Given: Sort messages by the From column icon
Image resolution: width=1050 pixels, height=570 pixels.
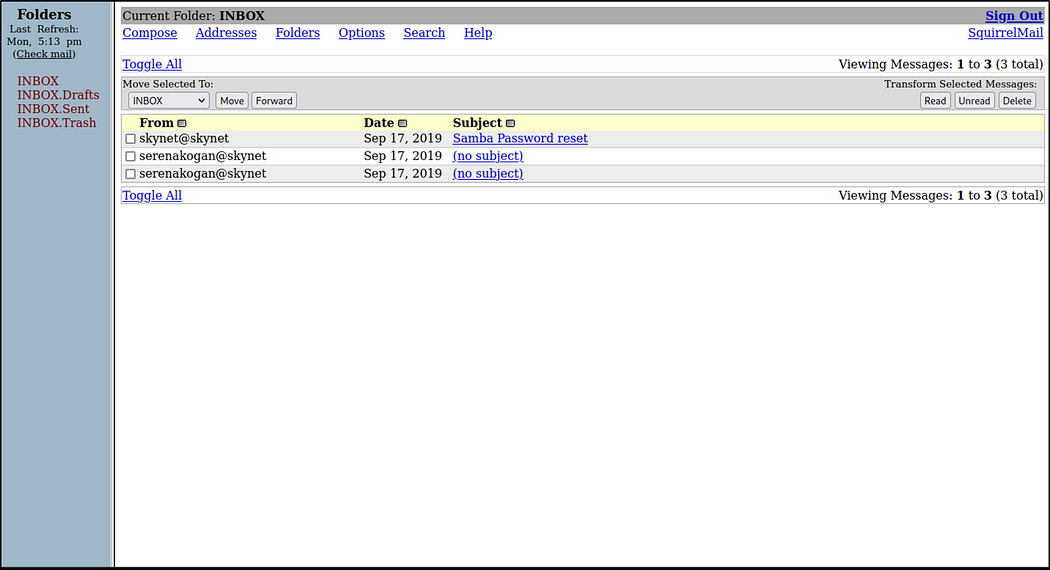Looking at the screenshot, I should click(181, 123).
